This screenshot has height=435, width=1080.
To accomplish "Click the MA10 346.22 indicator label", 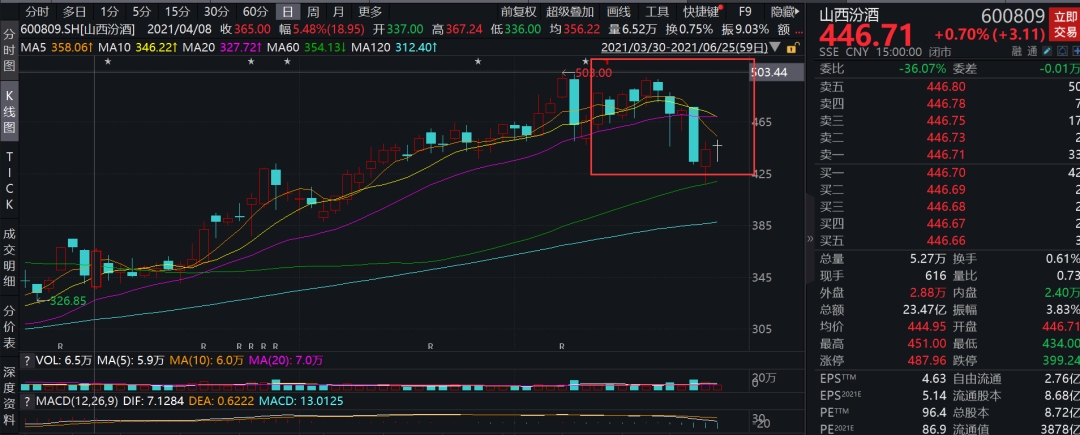I will coord(136,47).
